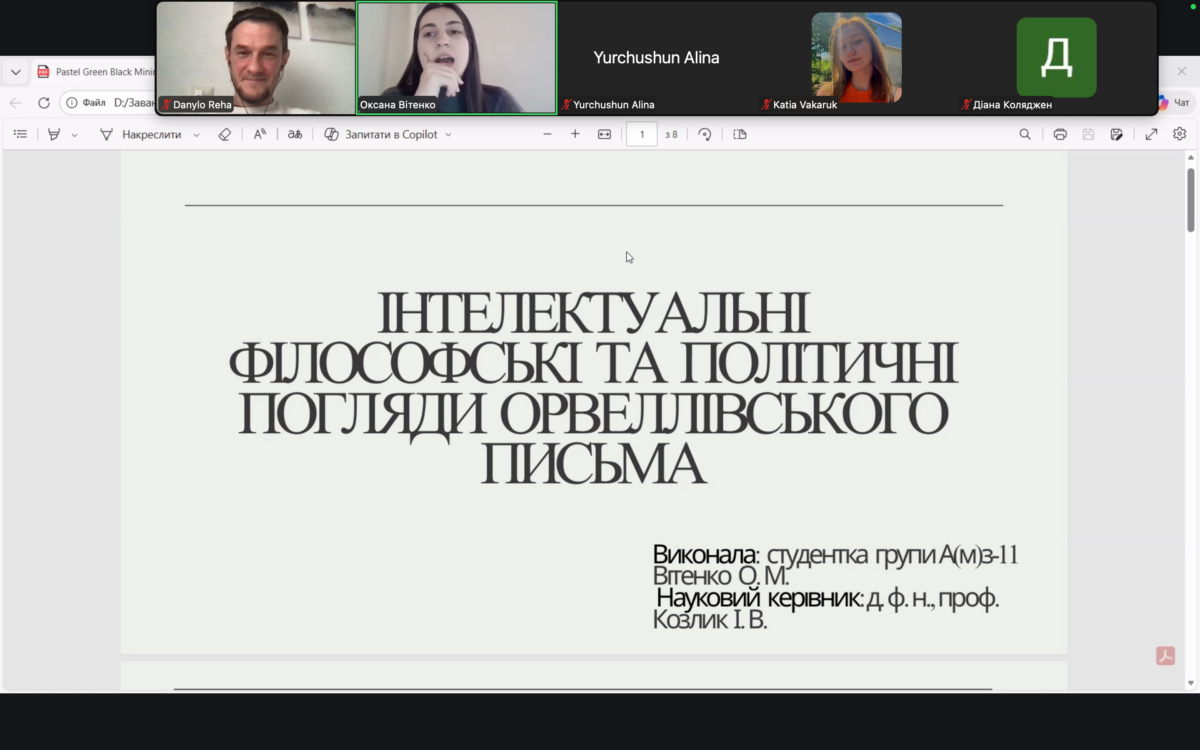Toggle the page view layout
Image resolution: width=1200 pixels, height=750 pixels.
click(740, 134)
